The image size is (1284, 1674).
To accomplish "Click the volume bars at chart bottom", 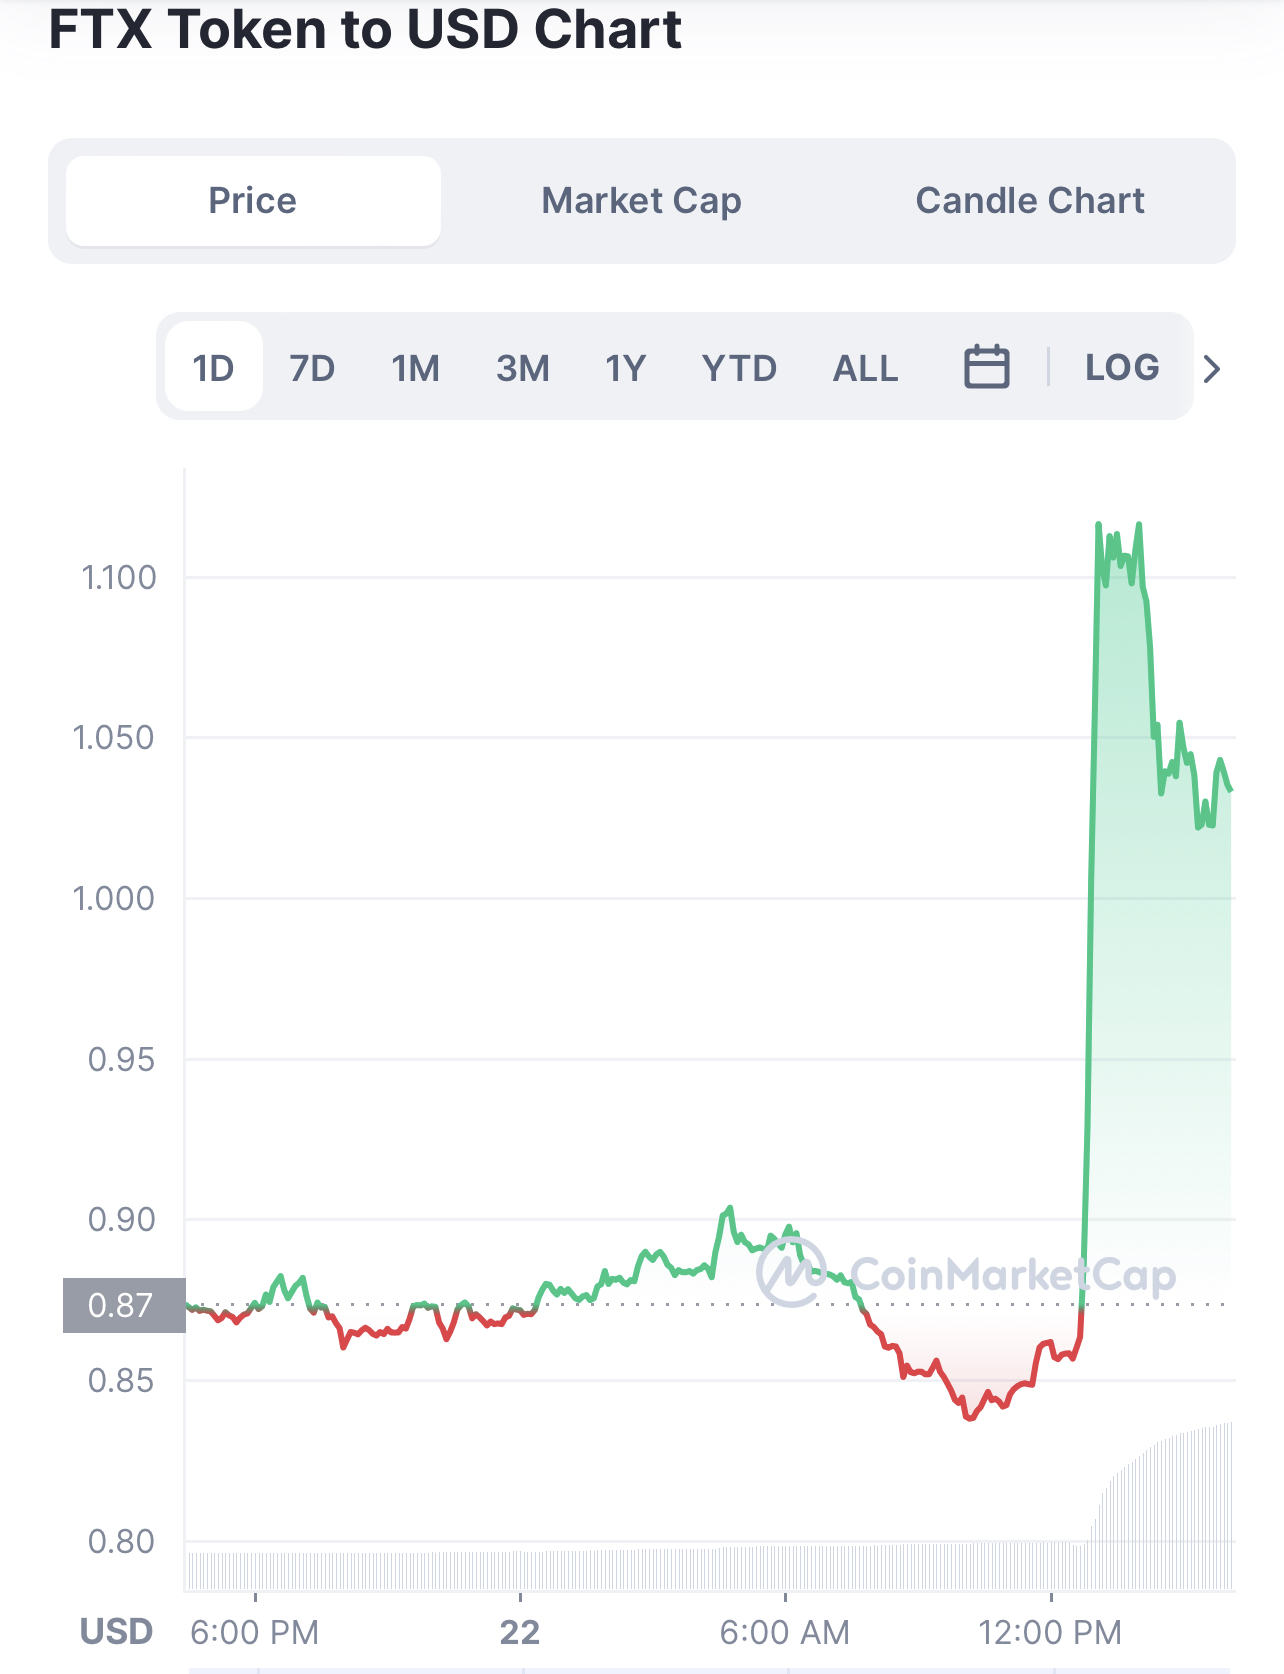I will pos(700,1569).
